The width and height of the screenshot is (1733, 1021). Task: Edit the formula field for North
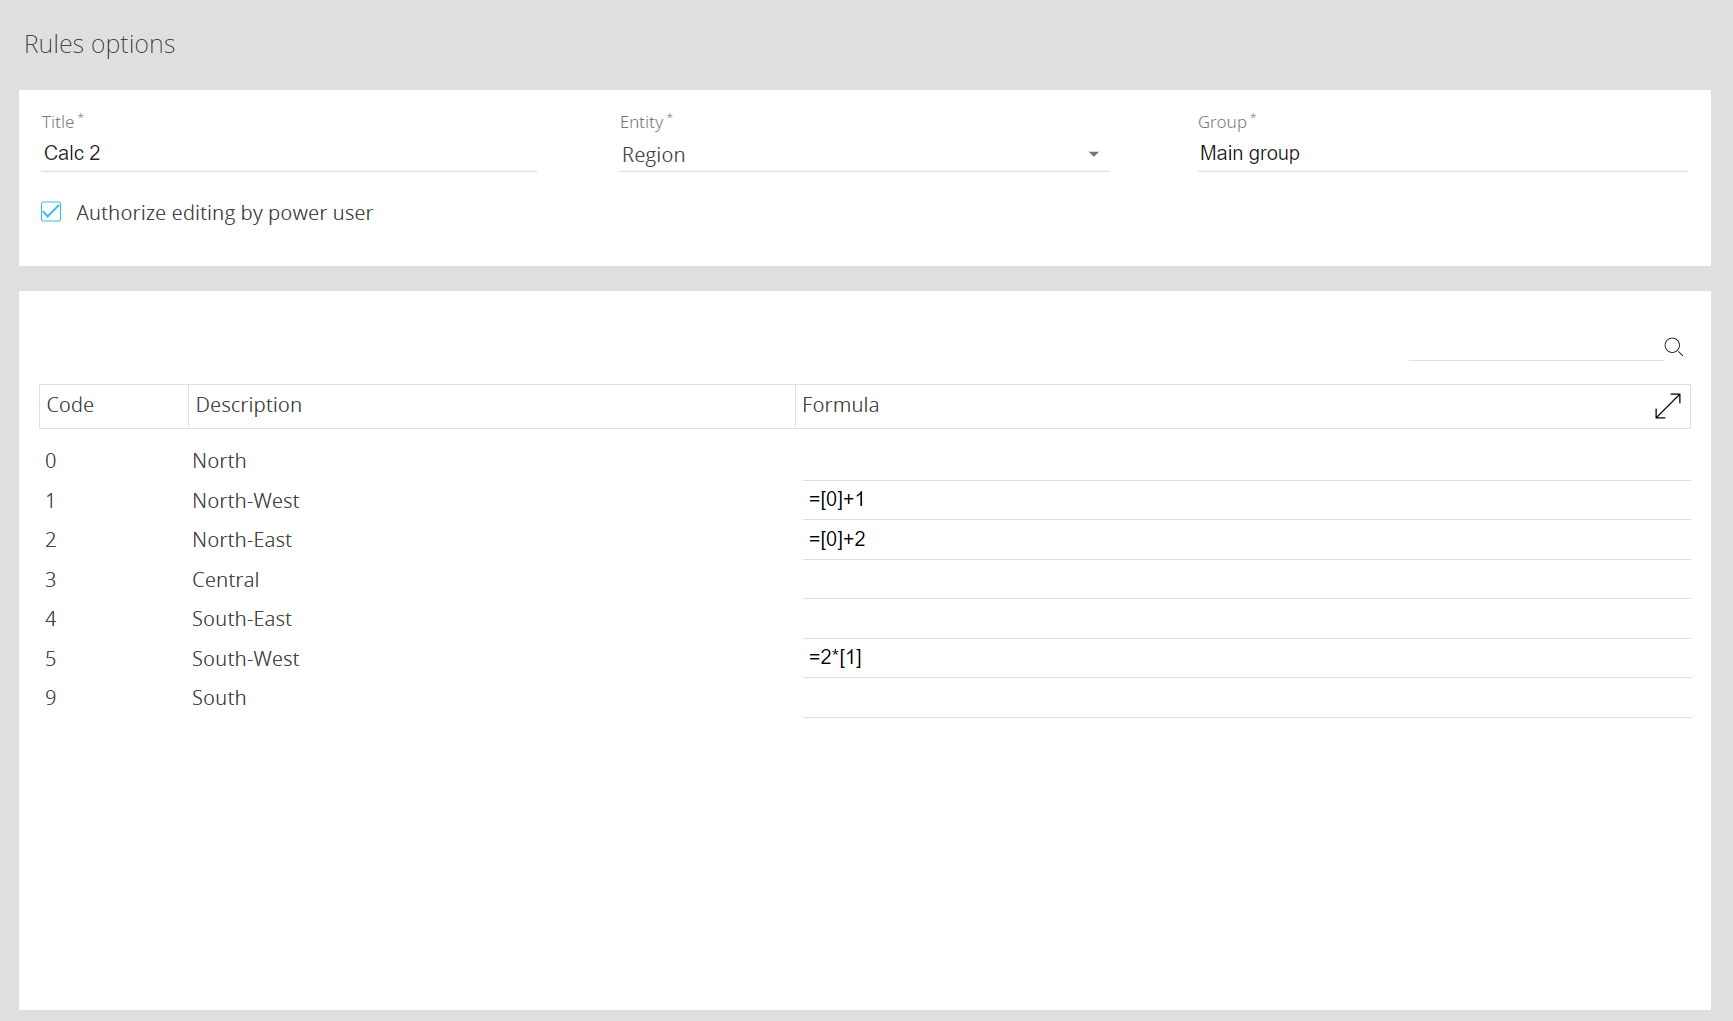(x=1245, y=461)
